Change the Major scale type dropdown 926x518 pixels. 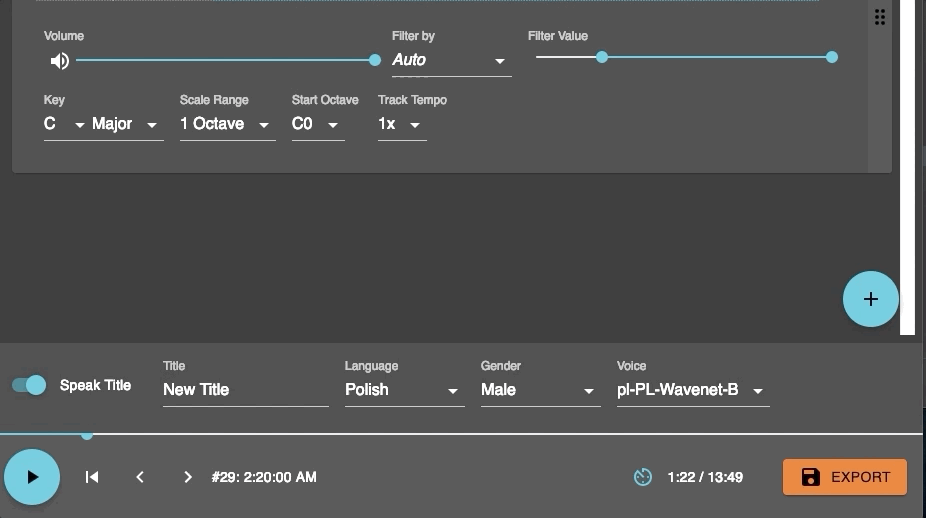(x=126, y=124)
